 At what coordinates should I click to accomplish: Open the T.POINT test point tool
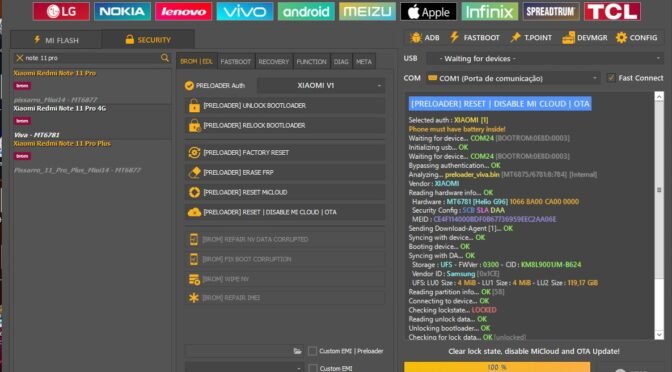[531, 38]
